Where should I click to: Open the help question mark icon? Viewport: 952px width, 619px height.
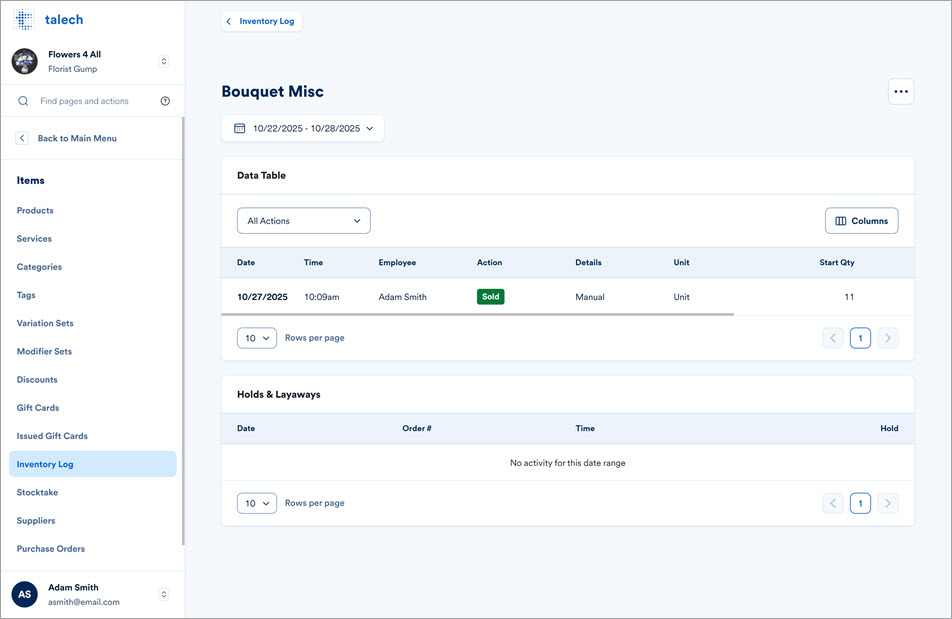165,101
